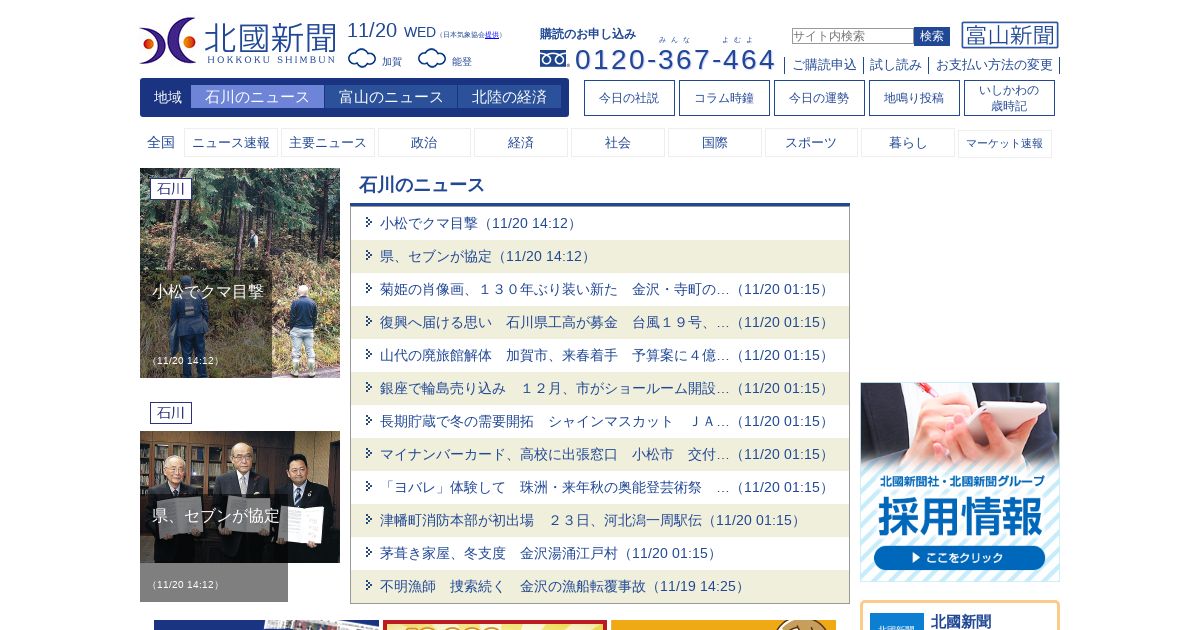Open the 試し読み trial reading link
1200x630 pixels.
pos(895,65)
